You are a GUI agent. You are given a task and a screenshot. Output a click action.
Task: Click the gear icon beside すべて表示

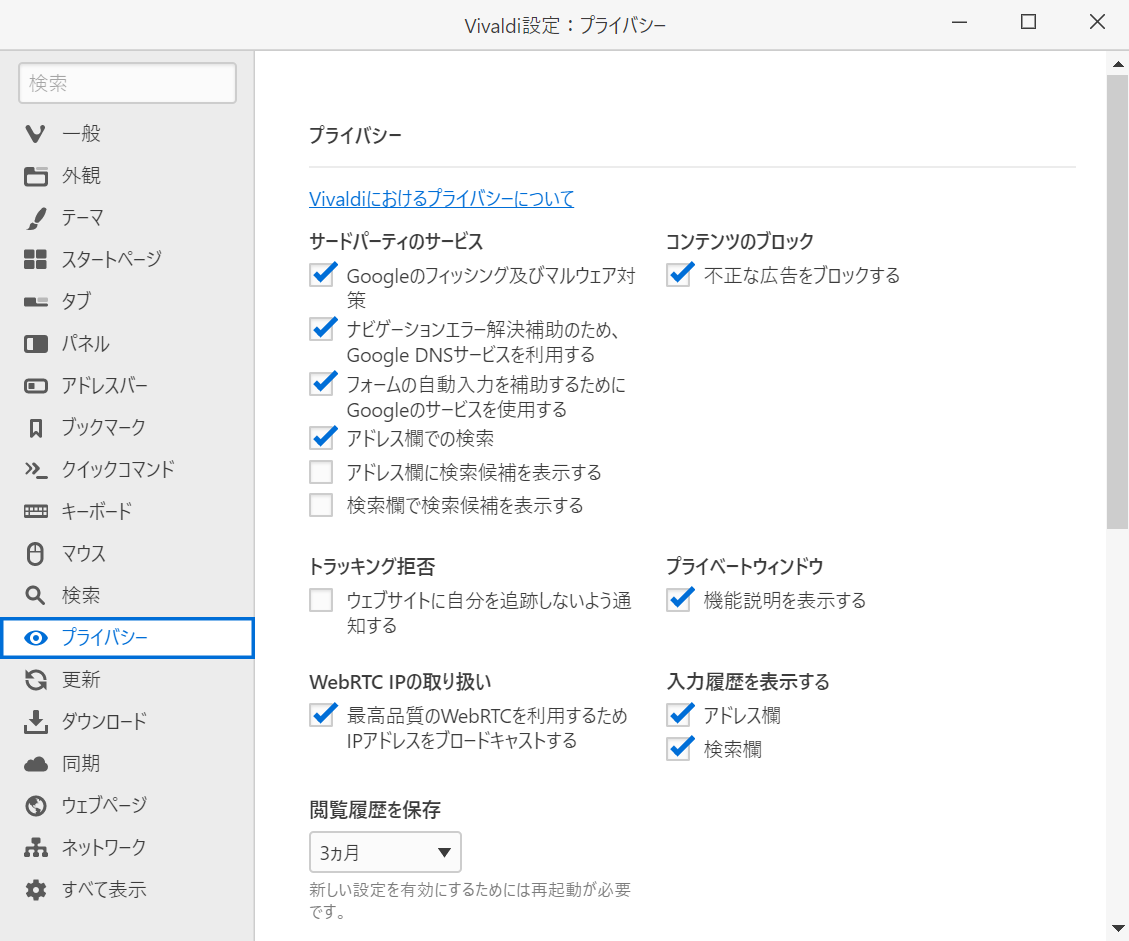click(x=35, y=890)
